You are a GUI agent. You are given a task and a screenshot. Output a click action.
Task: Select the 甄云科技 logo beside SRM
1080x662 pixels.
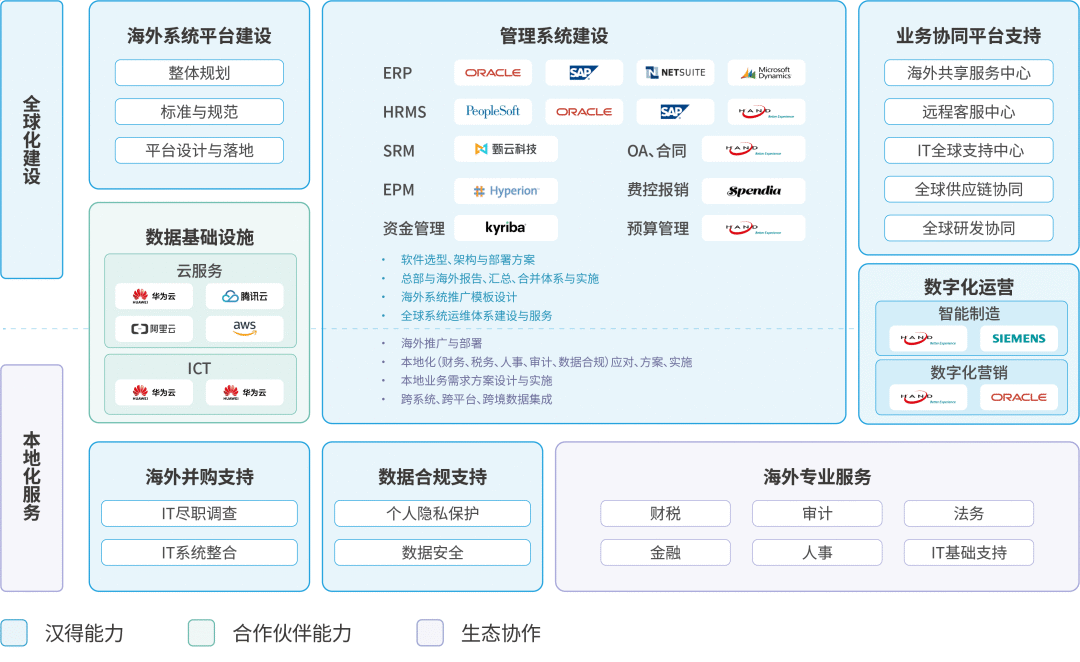point(506,149)
